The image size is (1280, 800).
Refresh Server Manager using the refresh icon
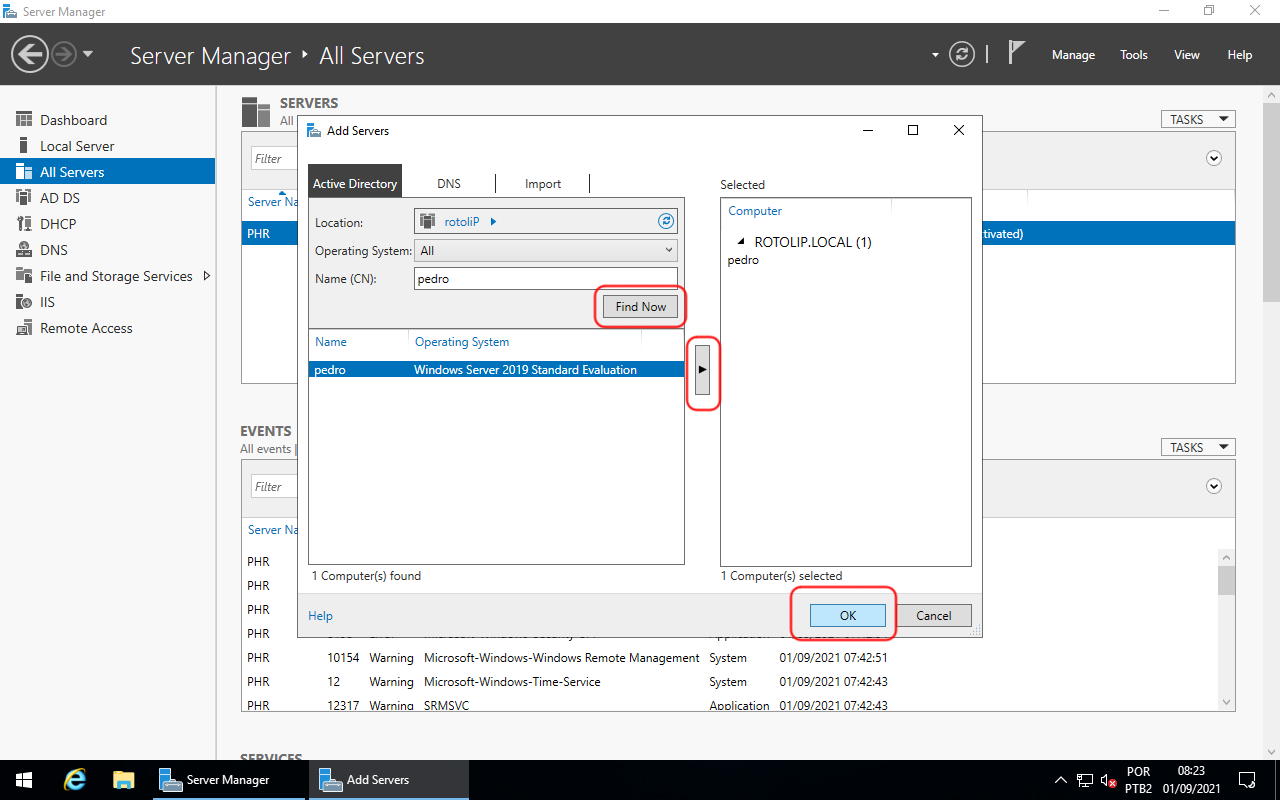click(961, 54)
